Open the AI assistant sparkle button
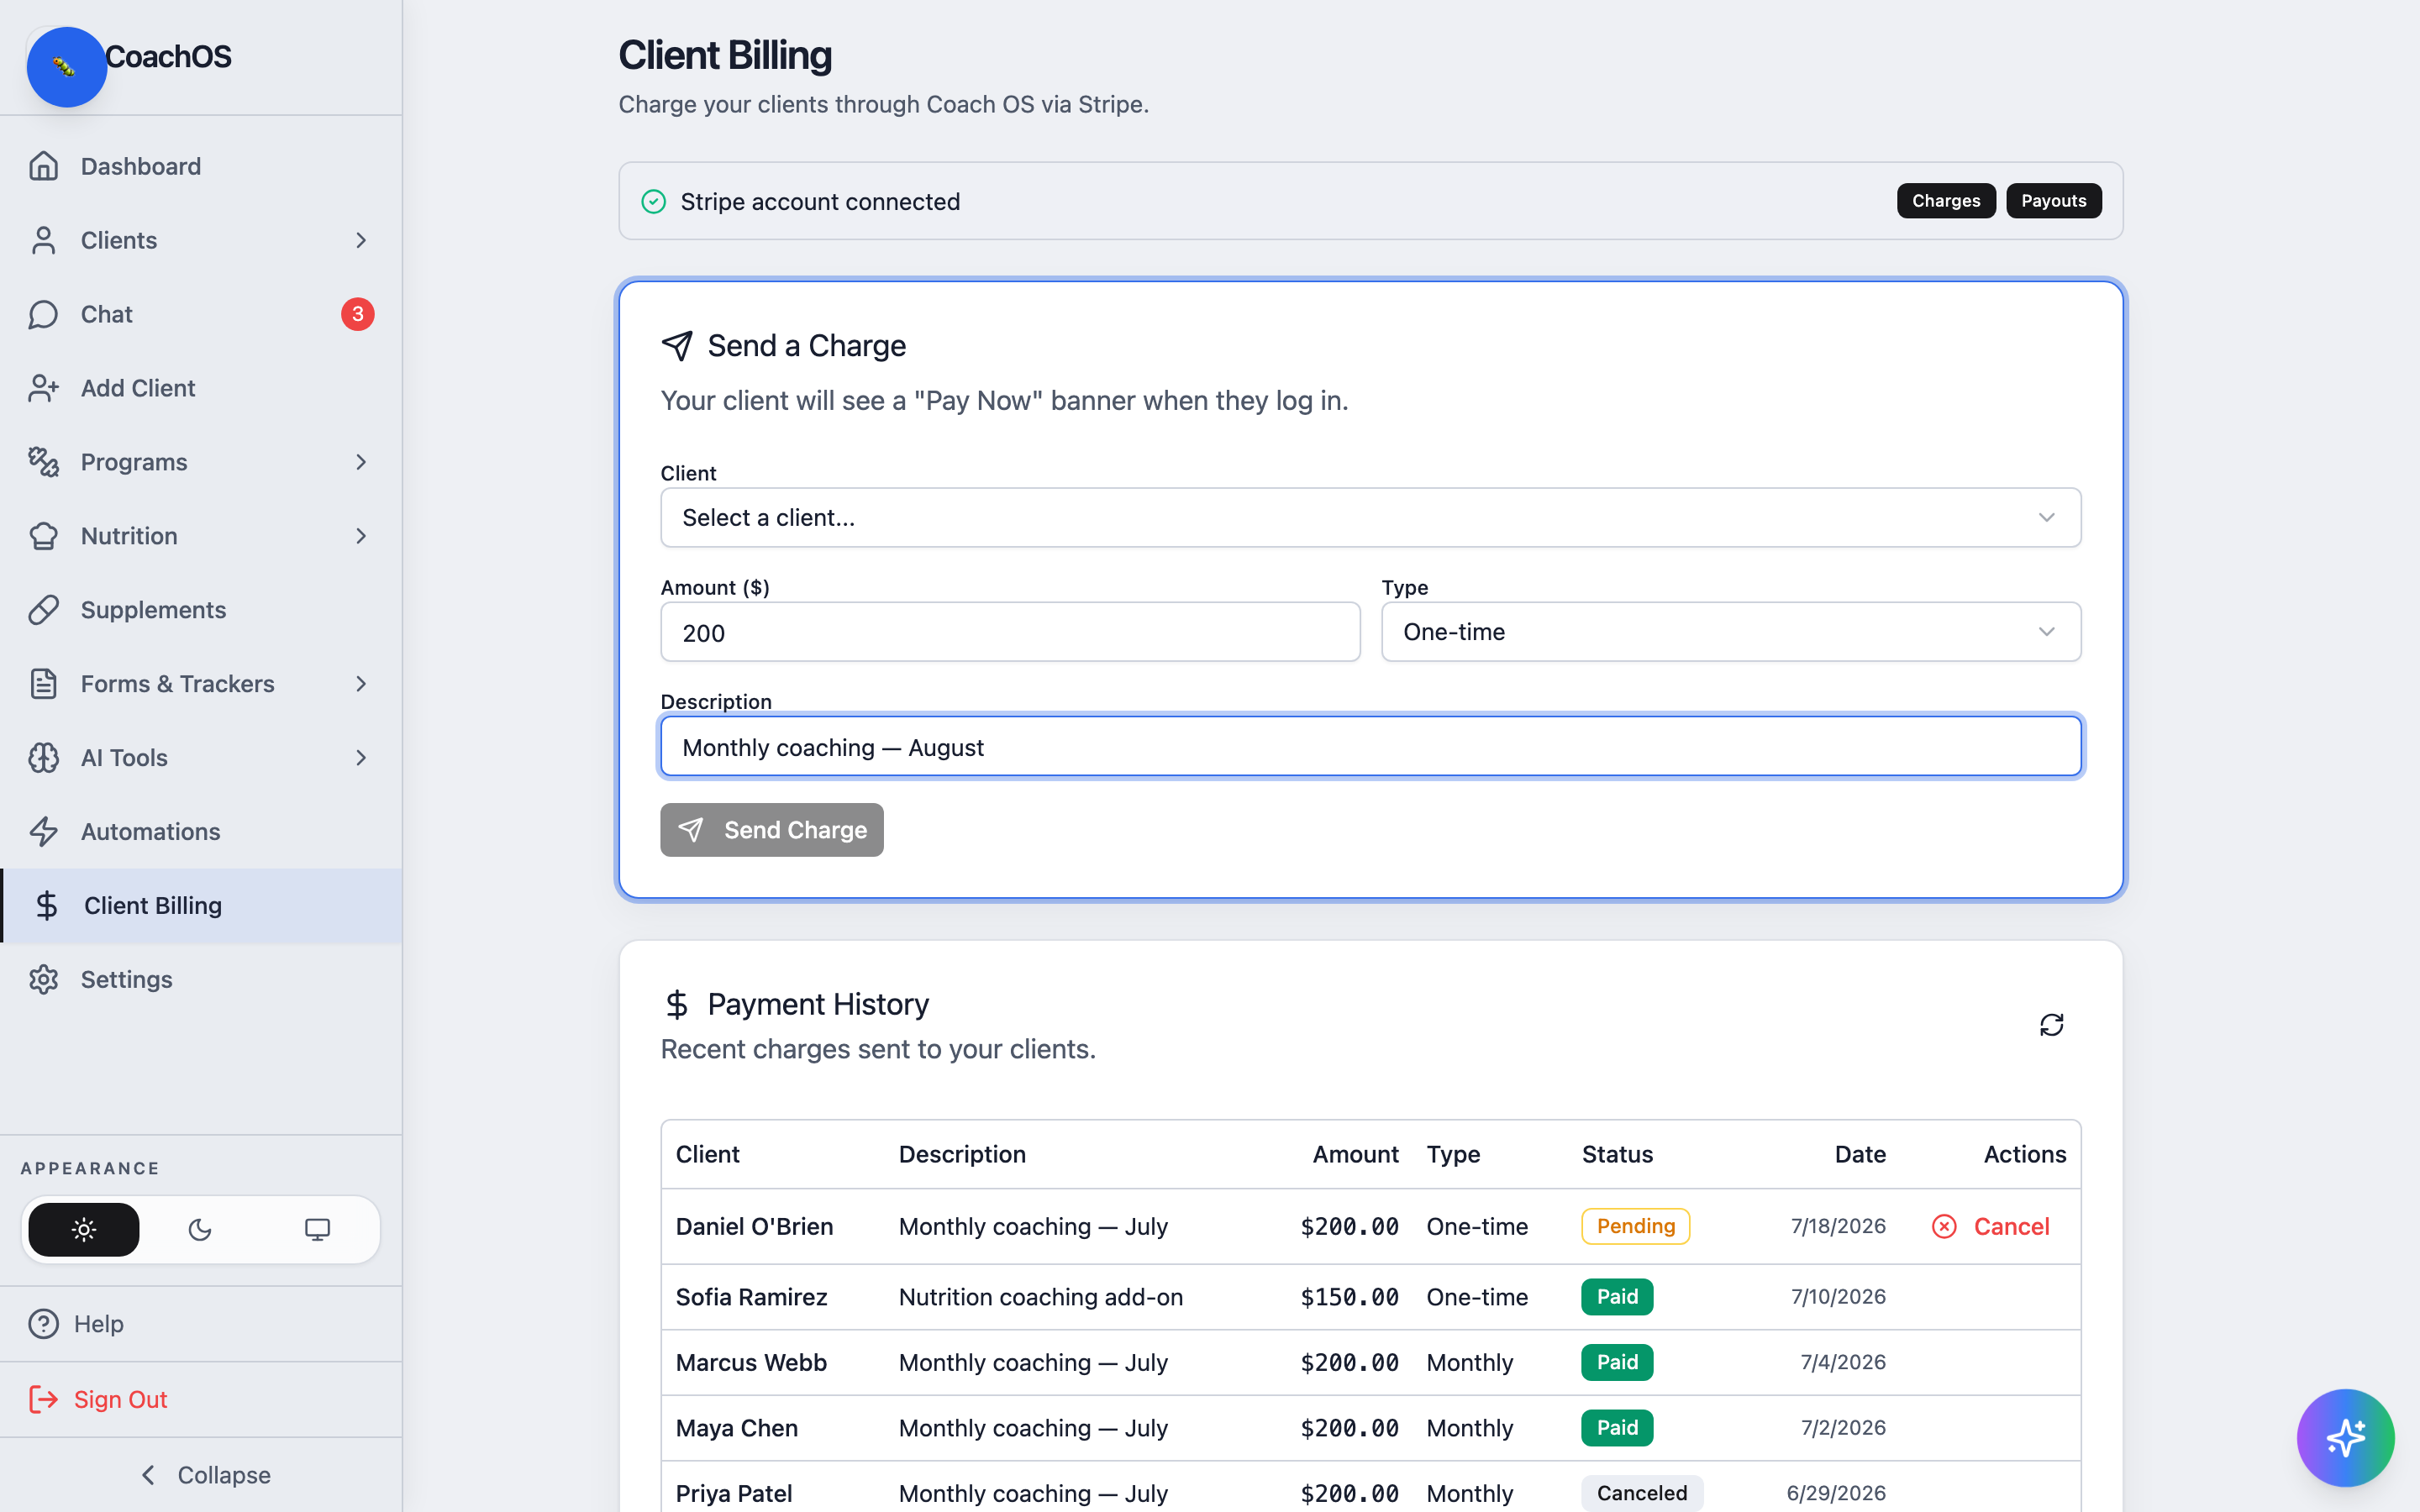Viewport: 2420px width, 1512px height. (2345, 1438)
